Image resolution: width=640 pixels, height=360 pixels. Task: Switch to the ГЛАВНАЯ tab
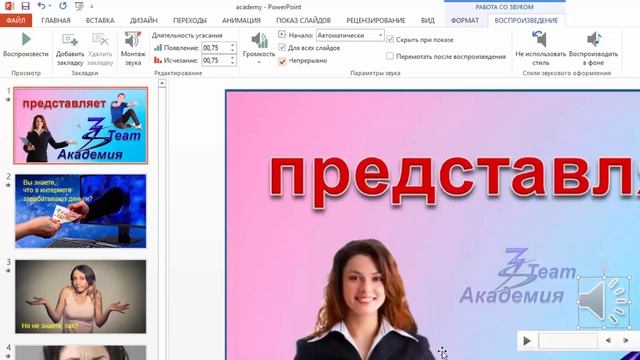click(x=56, y=20)
